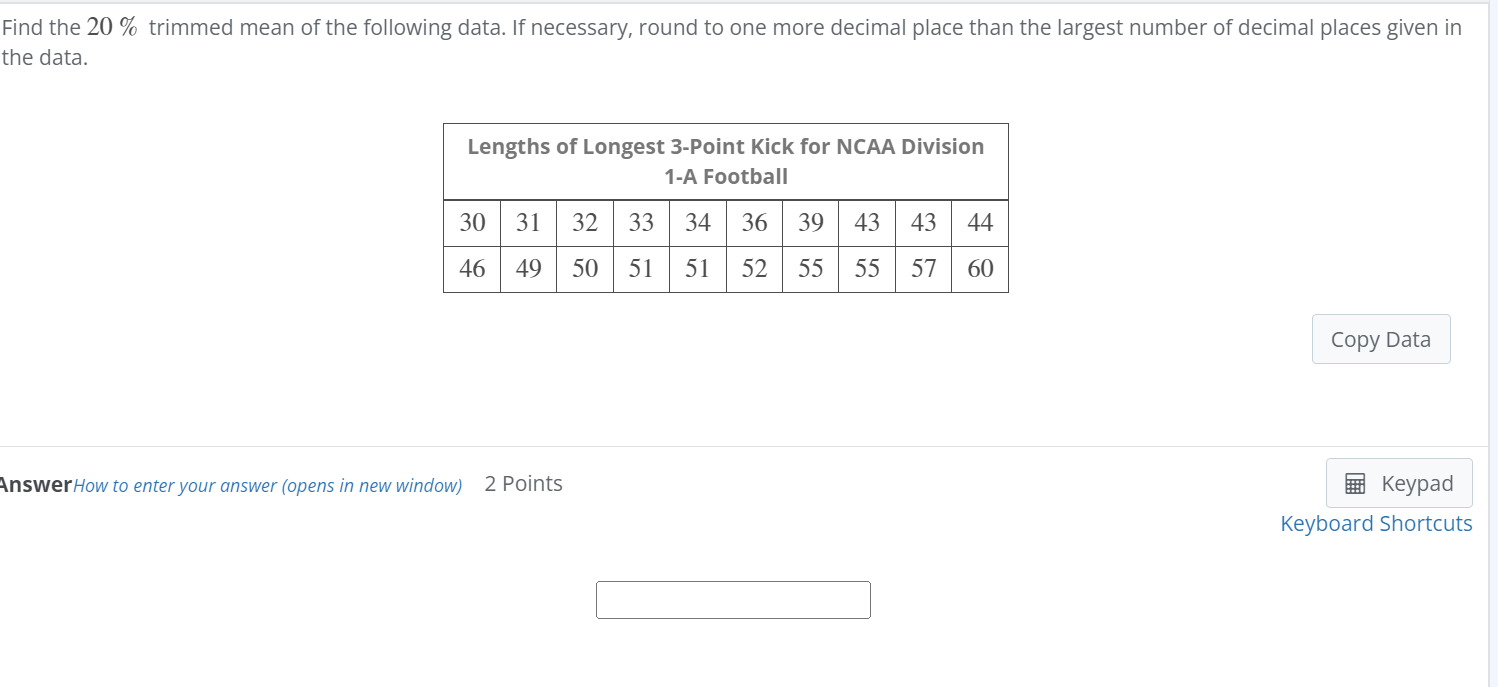
Task: Click inside the answer input box
Action: point(733,599)
